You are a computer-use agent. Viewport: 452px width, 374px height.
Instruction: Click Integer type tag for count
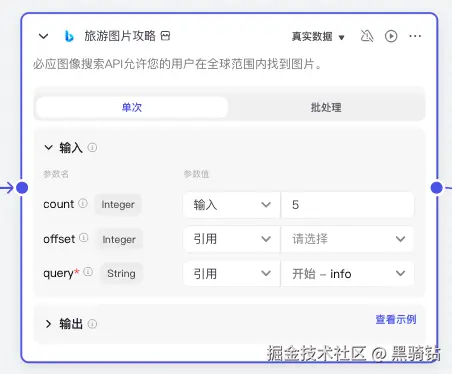[x=118, y=205]
